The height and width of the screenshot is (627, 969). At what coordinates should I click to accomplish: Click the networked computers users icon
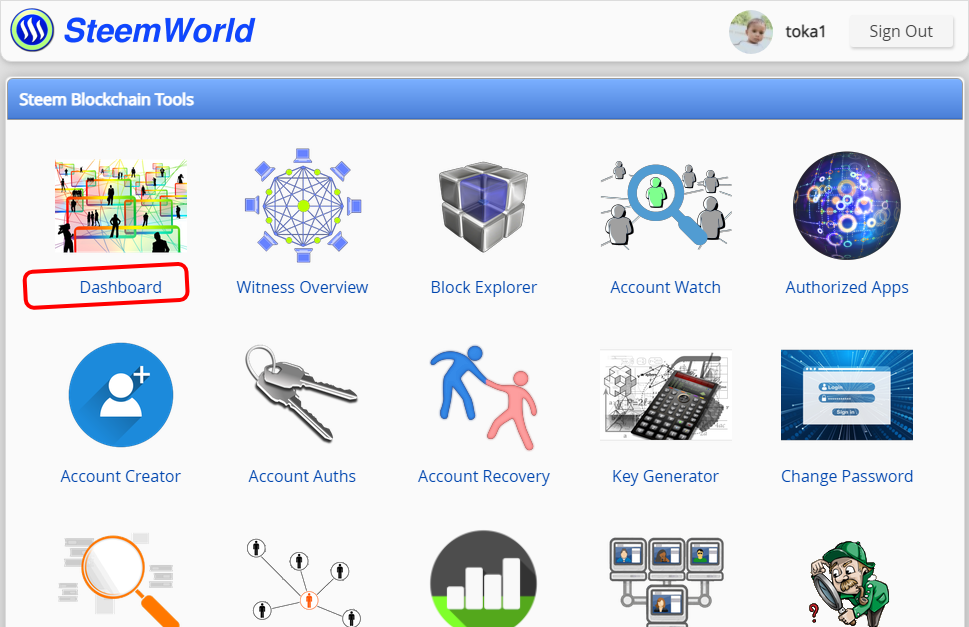click(666, 581)
